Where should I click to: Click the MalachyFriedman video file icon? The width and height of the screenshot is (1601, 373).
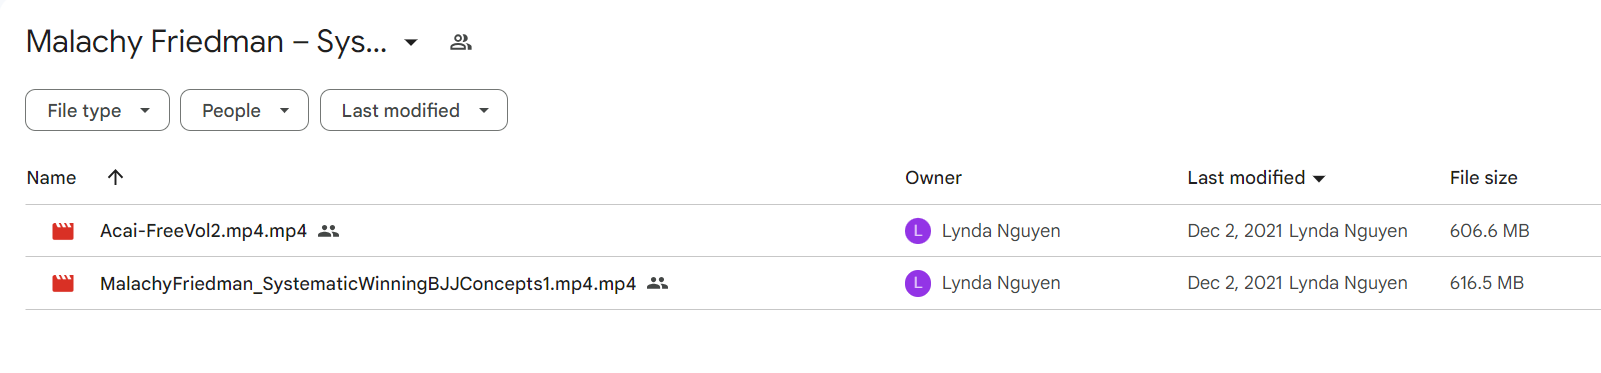[x=63, y=284]
